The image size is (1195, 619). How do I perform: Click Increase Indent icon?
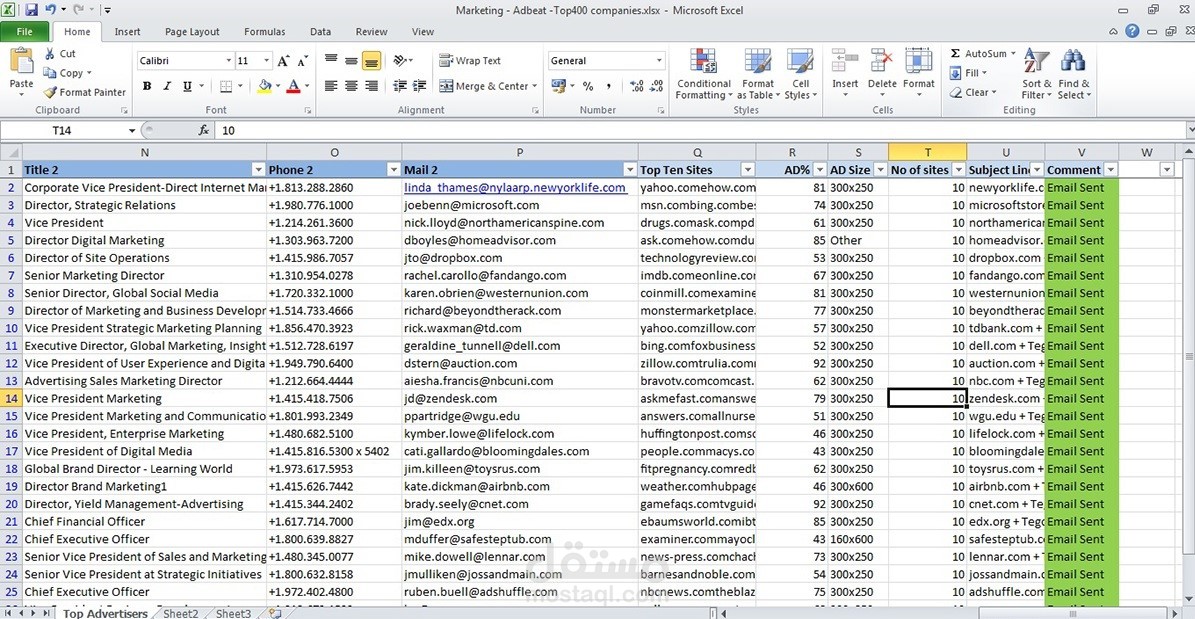coord(419,86)
